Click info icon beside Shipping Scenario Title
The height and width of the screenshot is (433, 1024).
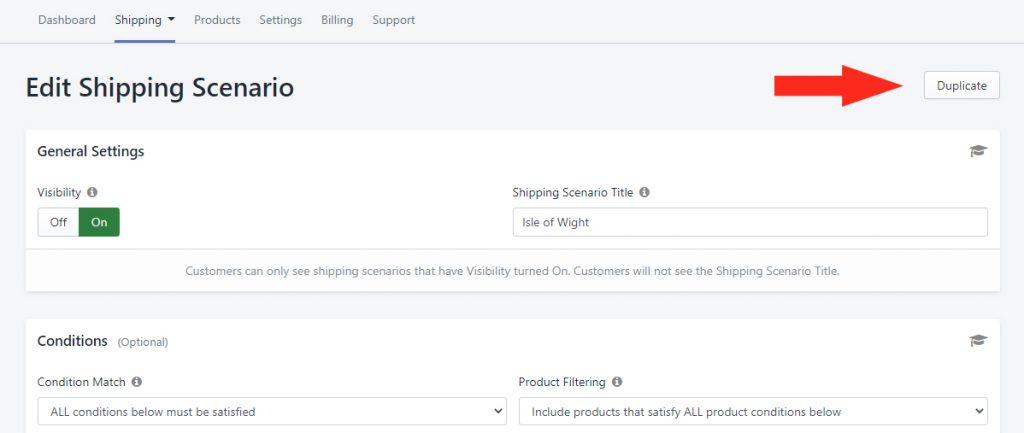click(x=644, y=192)
